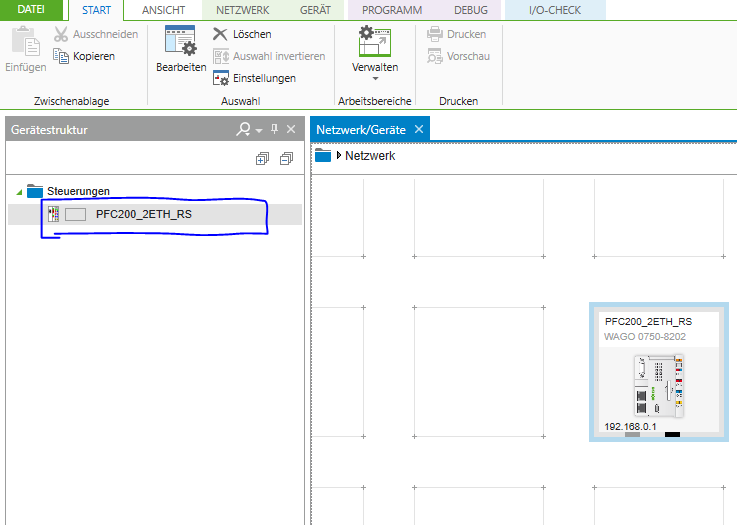Switch to the ANSICHT ribbon tab

pos(163,10)
